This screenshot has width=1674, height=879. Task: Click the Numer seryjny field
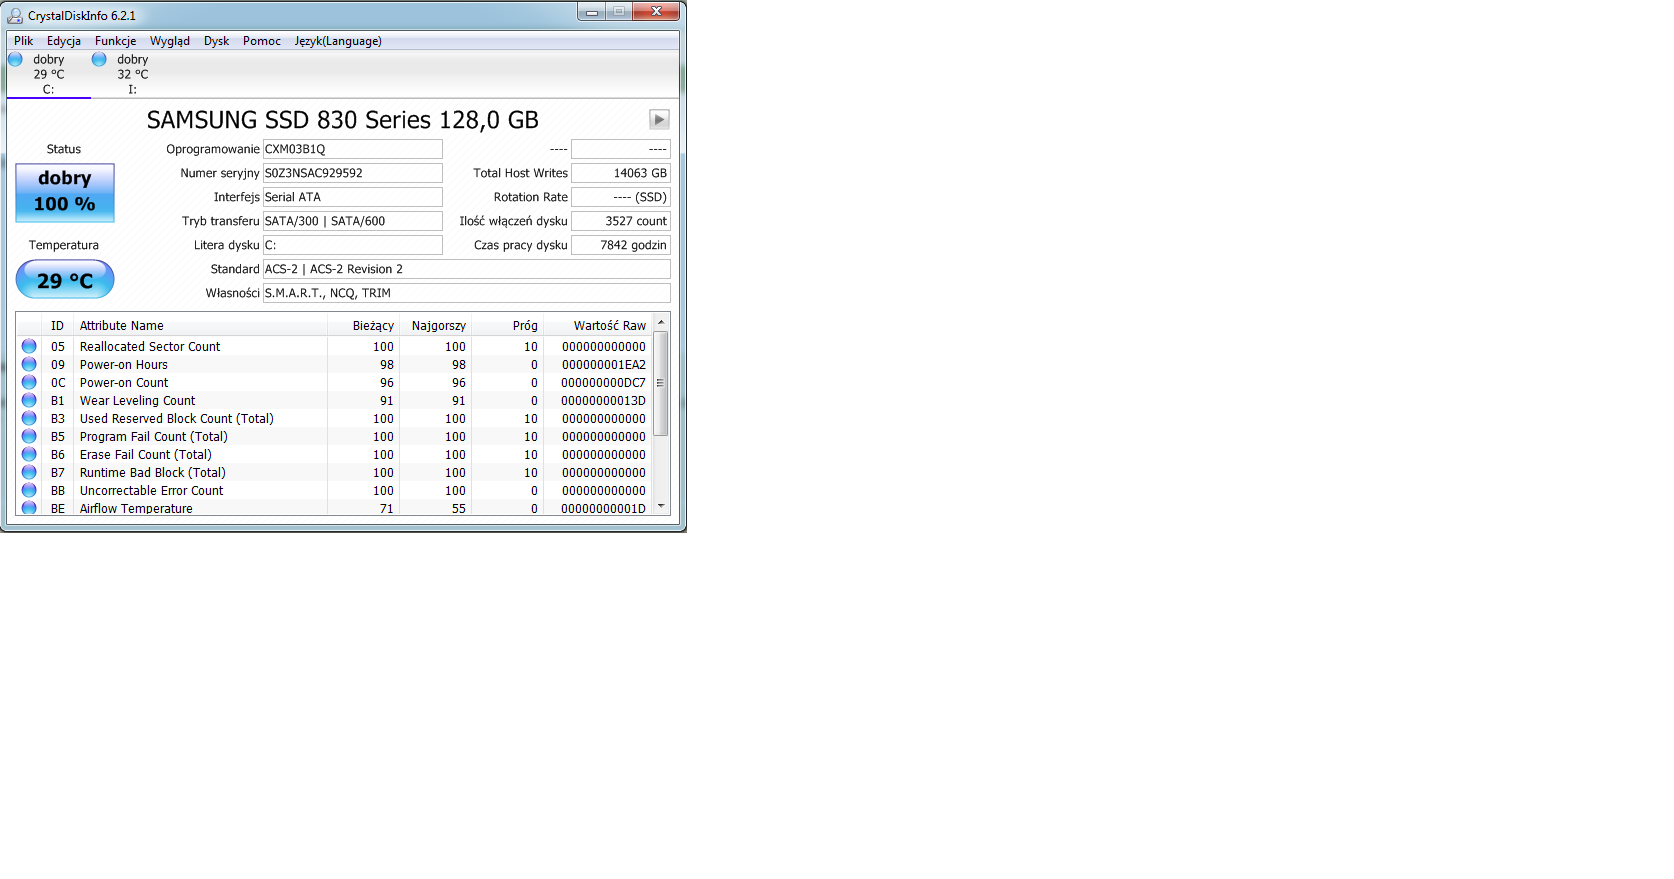352,173
